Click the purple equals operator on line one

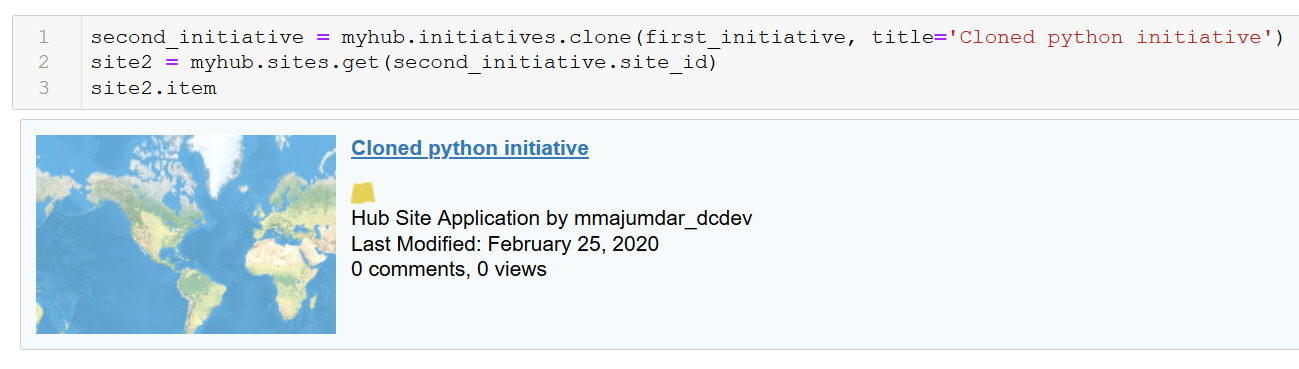[x=323, y=38]
